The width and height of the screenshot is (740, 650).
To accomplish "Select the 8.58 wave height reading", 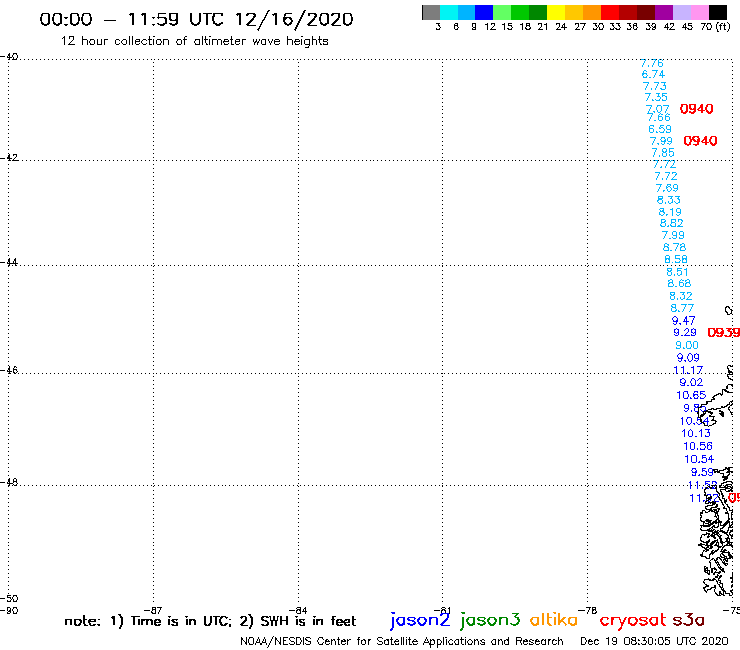I will tap(676, 260).
